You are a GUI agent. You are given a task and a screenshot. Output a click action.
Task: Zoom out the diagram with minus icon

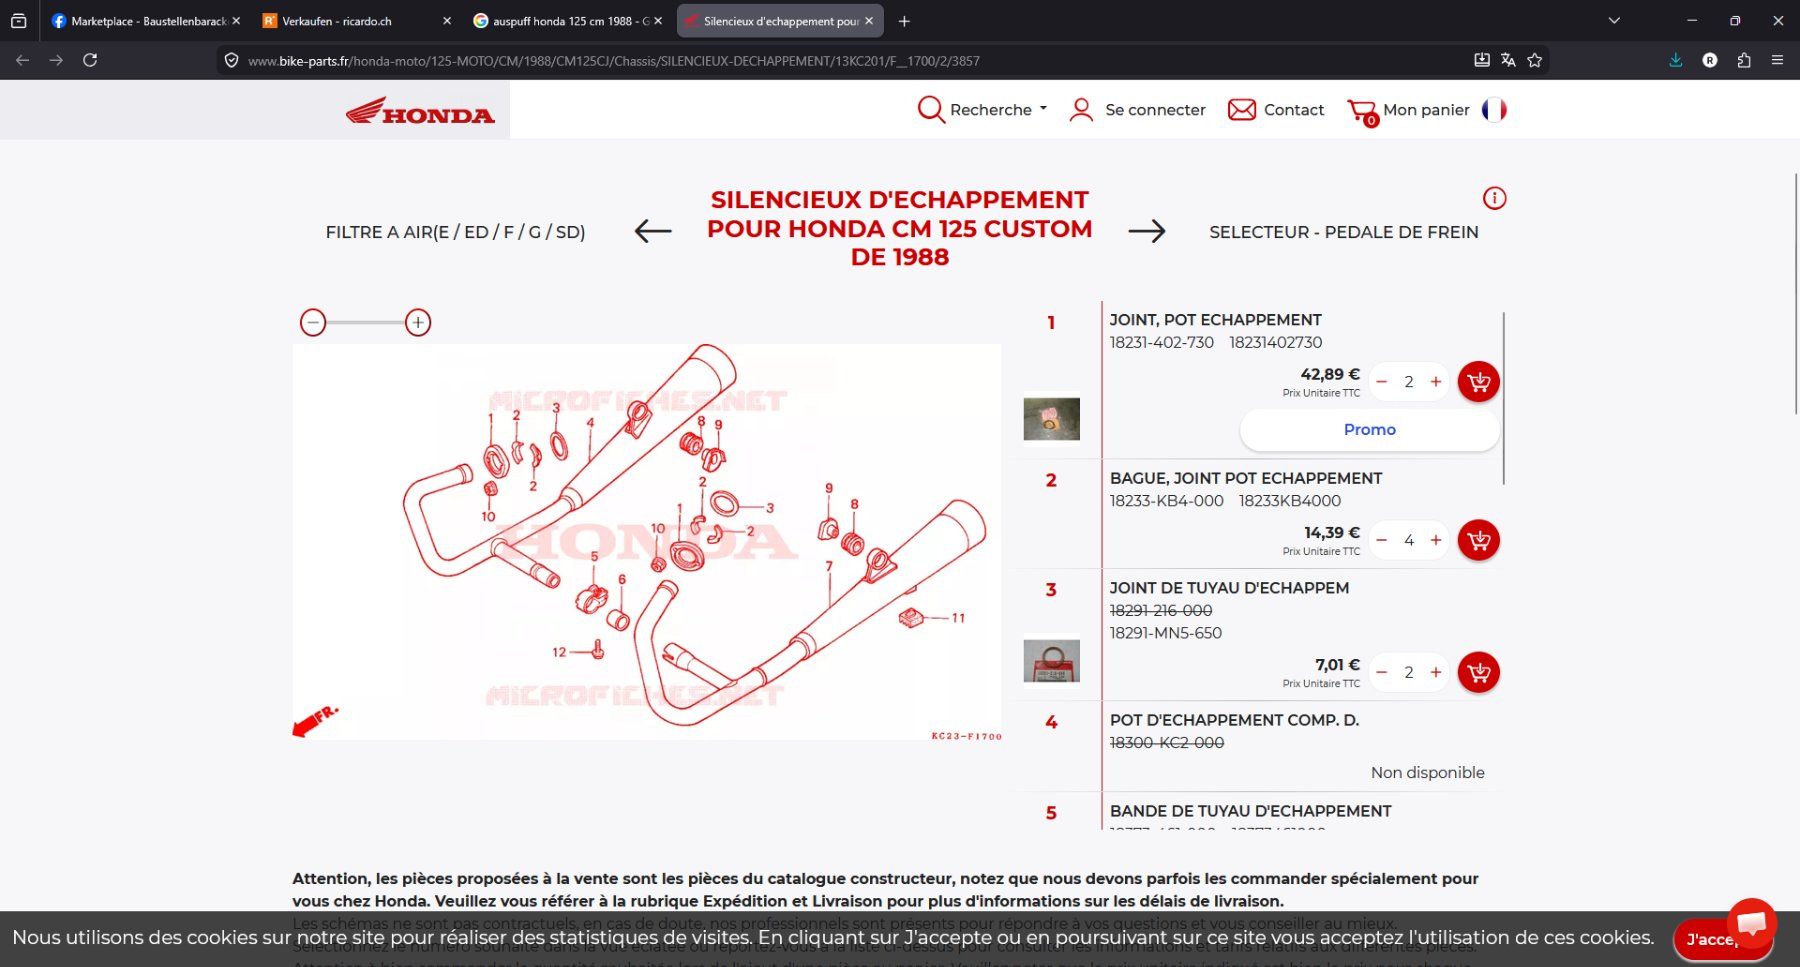pyautogui.click(x=313, y=322)
